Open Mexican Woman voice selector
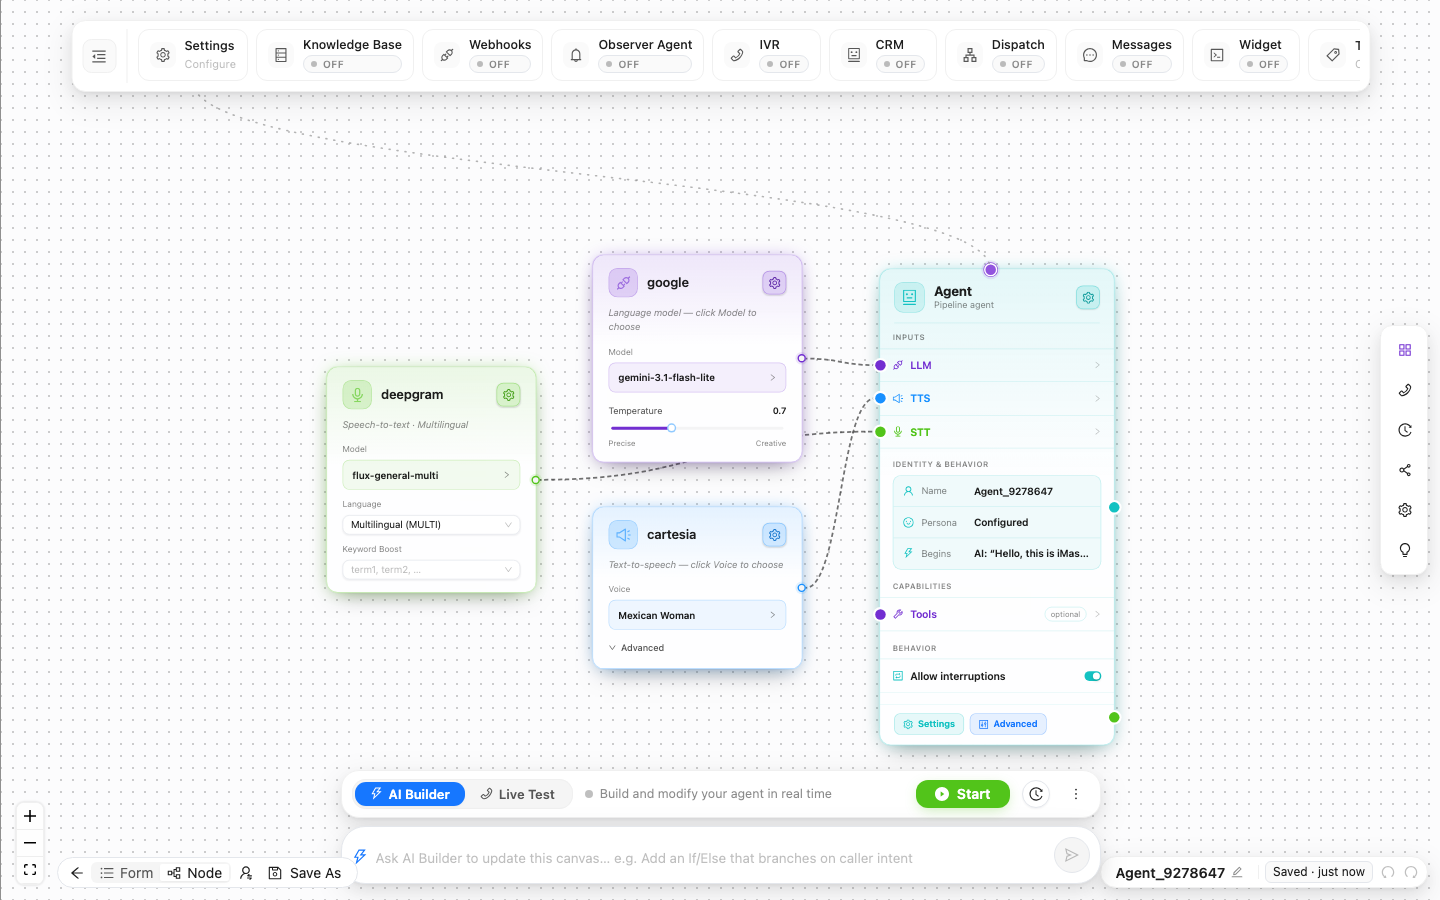The image size is (1440, 900). pos(697,615)
